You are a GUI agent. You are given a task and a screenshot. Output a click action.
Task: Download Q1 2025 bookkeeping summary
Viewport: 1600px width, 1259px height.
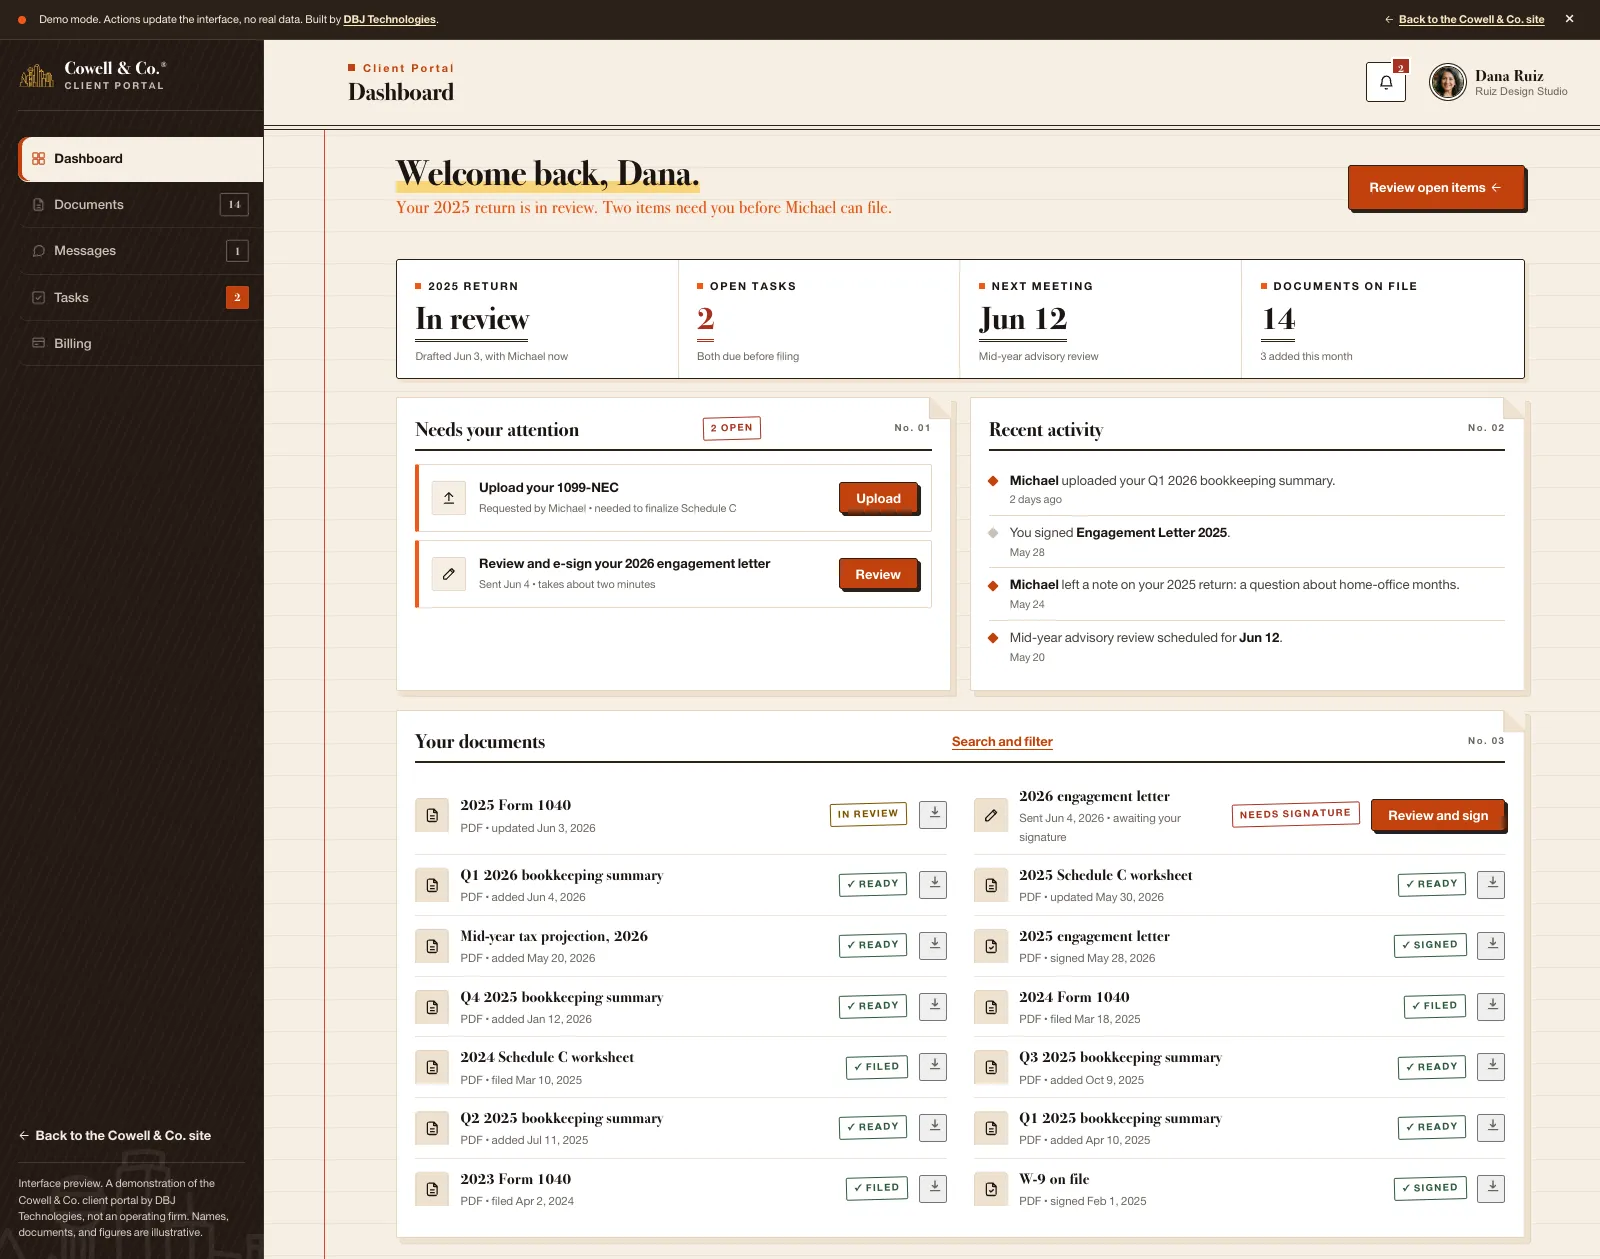click(x=1491, y=1127)
